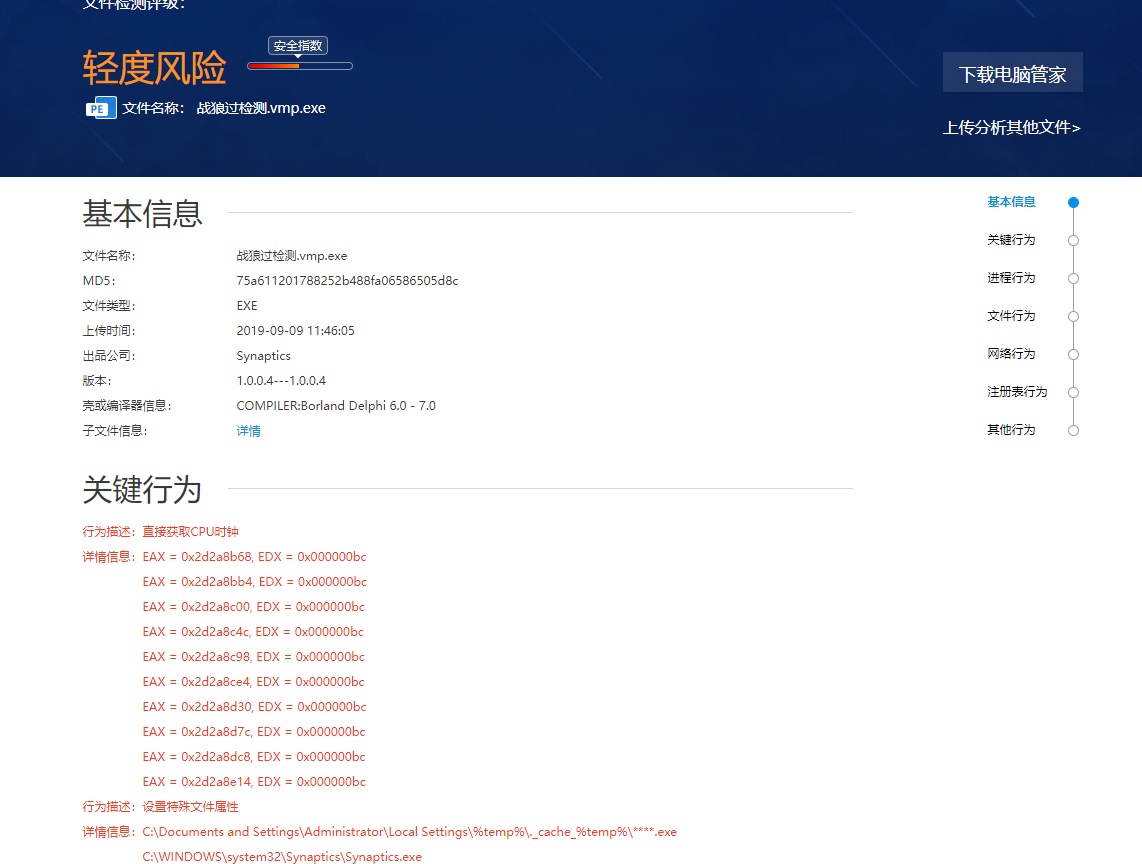Click line EAX = 0x2d2a8d30
Viewport: 1142px width, 864px height.
tap(254, 707)
